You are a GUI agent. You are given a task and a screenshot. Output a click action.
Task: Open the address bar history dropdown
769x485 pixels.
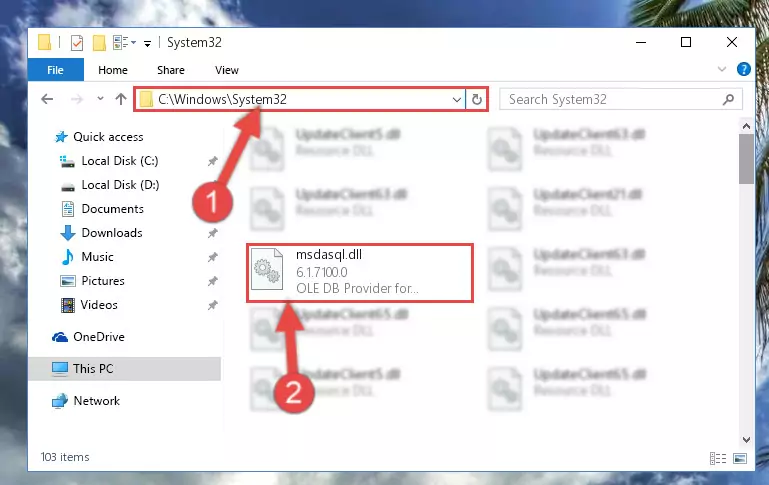point(457,100)
